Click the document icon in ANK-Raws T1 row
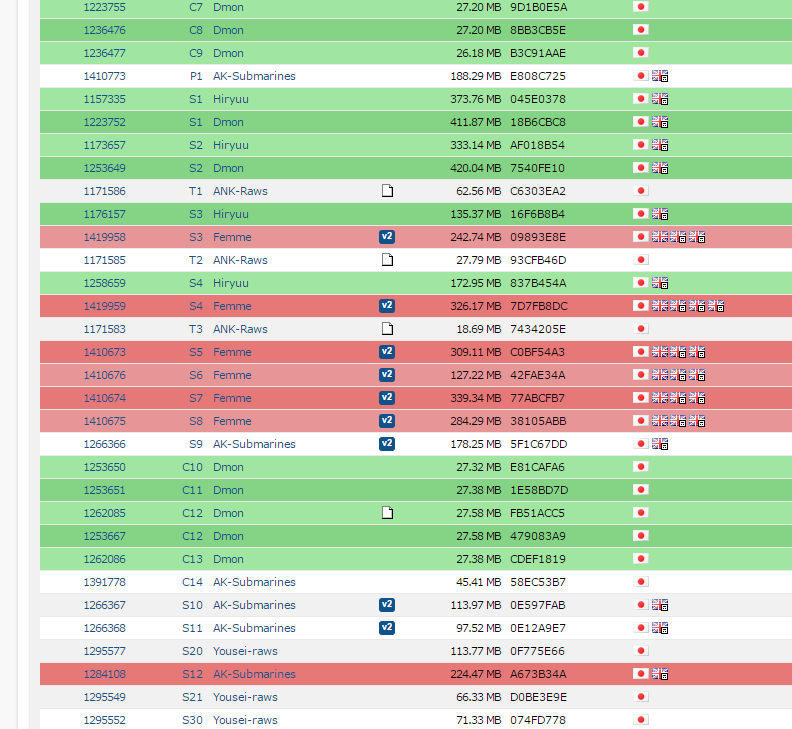Viewport: 792px width, 729px height. click(387, 191)
